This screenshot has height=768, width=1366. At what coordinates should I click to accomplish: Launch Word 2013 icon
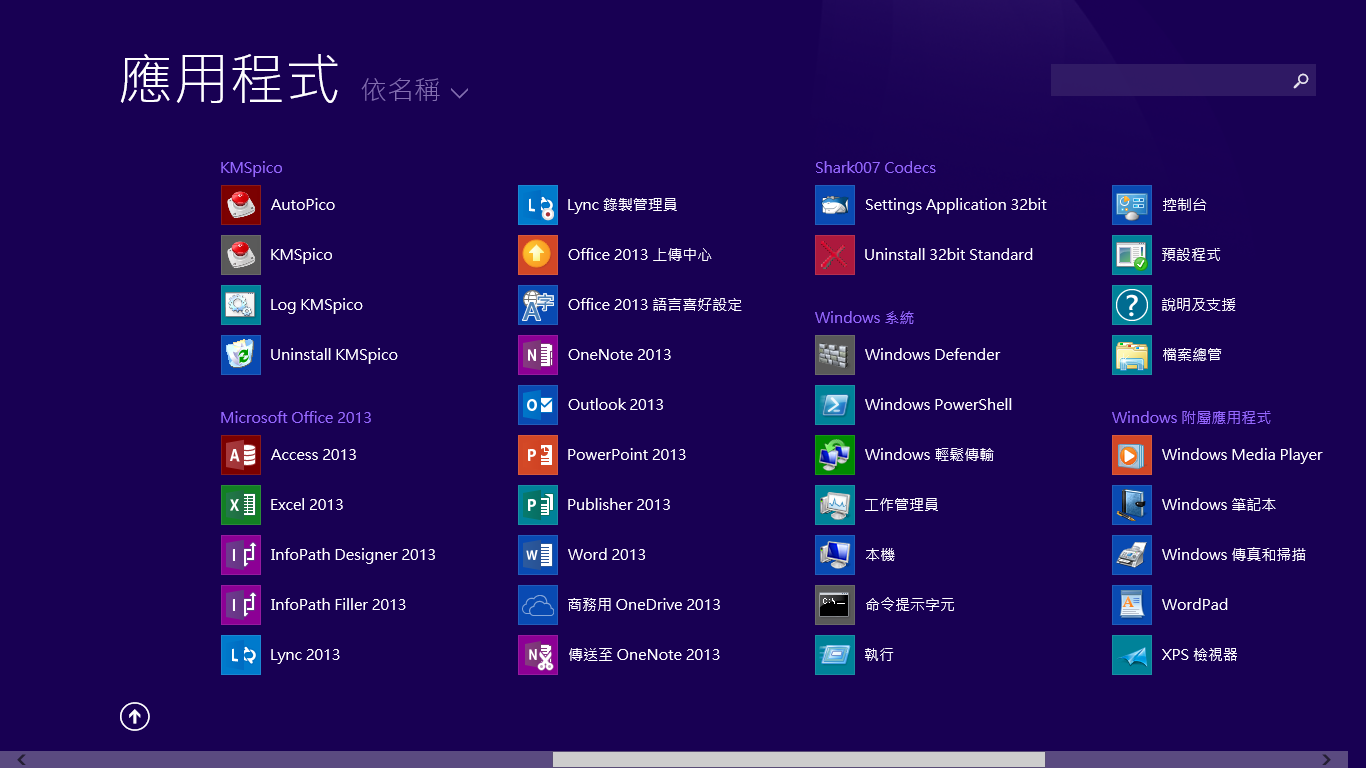coord(538,555)
